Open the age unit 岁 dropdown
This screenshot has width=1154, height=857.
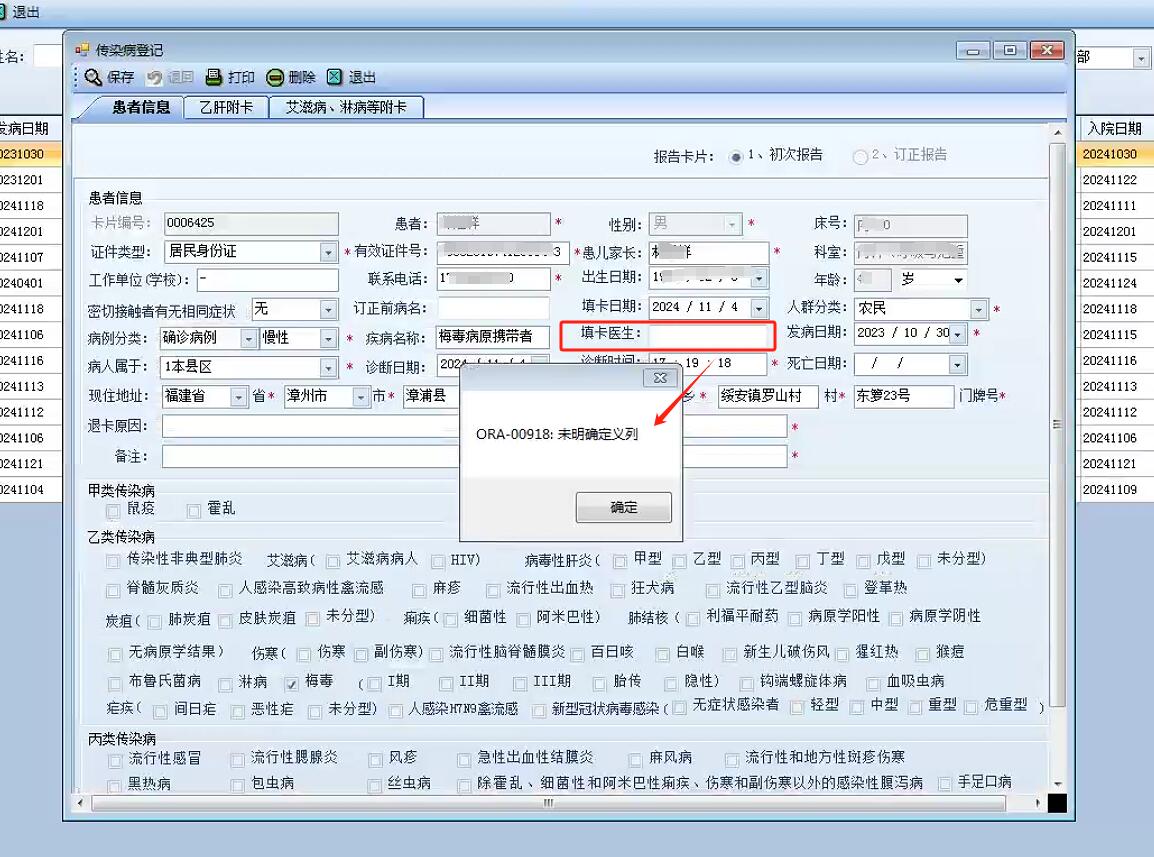coord(957,280)
